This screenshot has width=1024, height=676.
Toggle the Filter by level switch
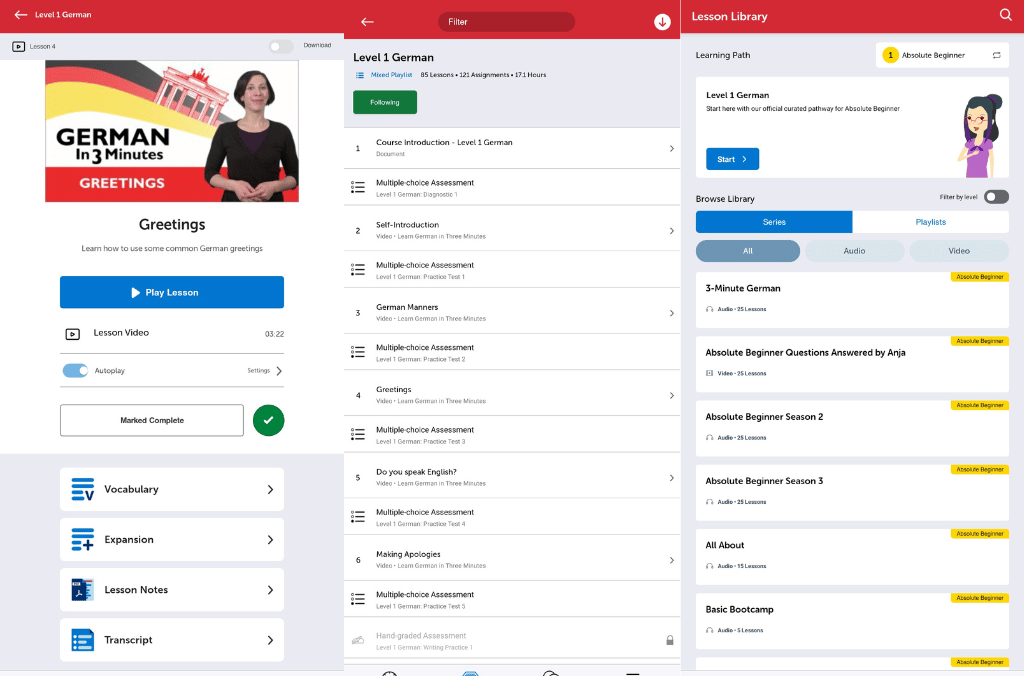(996, 197)
